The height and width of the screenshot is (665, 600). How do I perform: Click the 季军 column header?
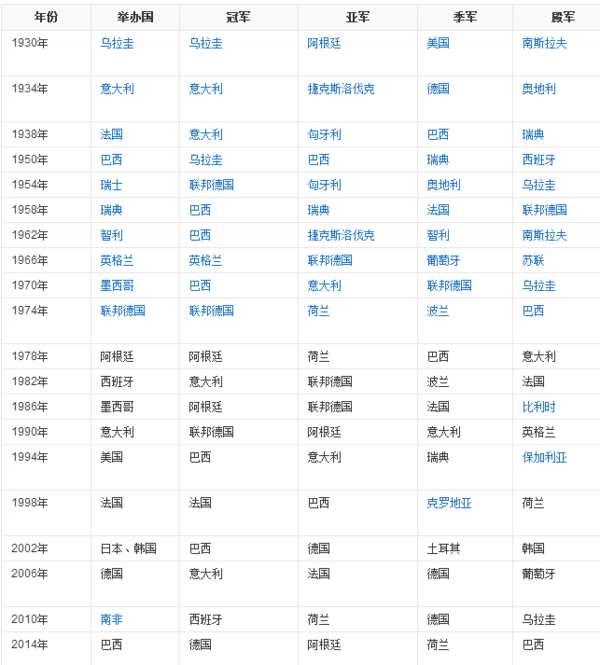click(x=465, y=17)
